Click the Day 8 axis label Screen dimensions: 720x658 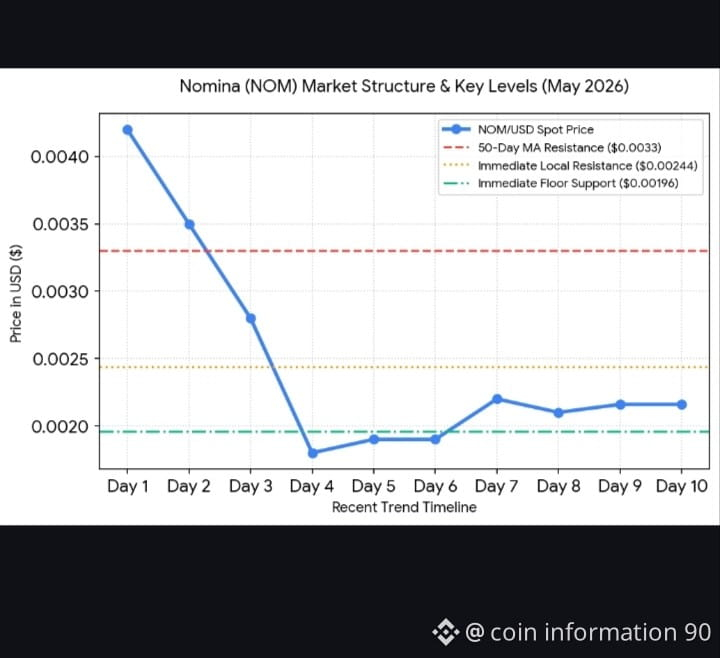pos(558,486)
